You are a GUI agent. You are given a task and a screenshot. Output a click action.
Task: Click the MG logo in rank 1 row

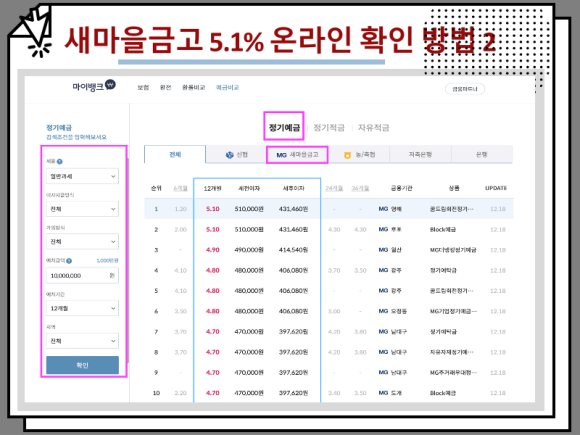(383, 209)
